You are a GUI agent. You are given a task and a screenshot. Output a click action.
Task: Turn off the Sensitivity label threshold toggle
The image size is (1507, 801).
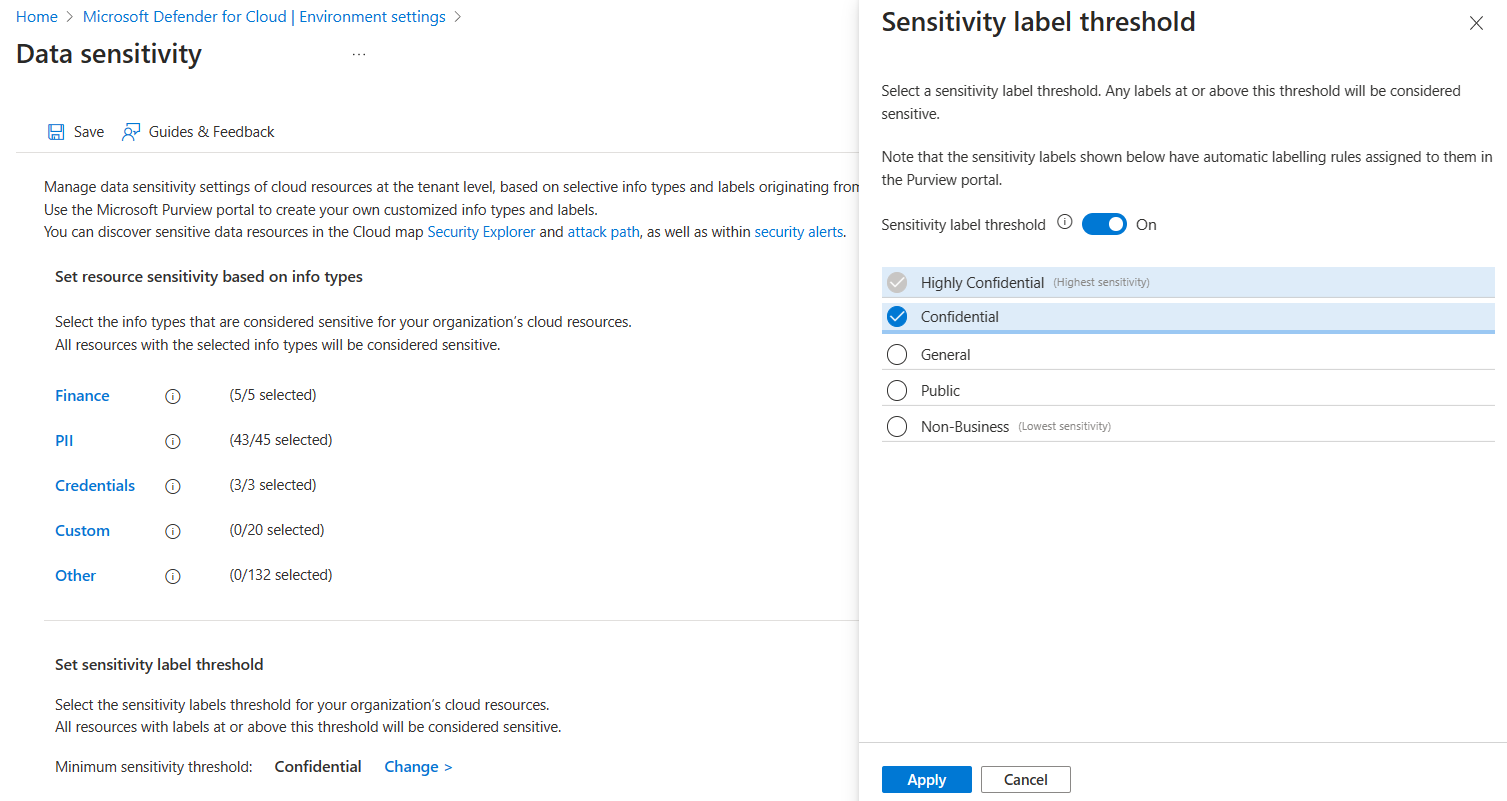pyautogui.click(x=1104, y=223)
